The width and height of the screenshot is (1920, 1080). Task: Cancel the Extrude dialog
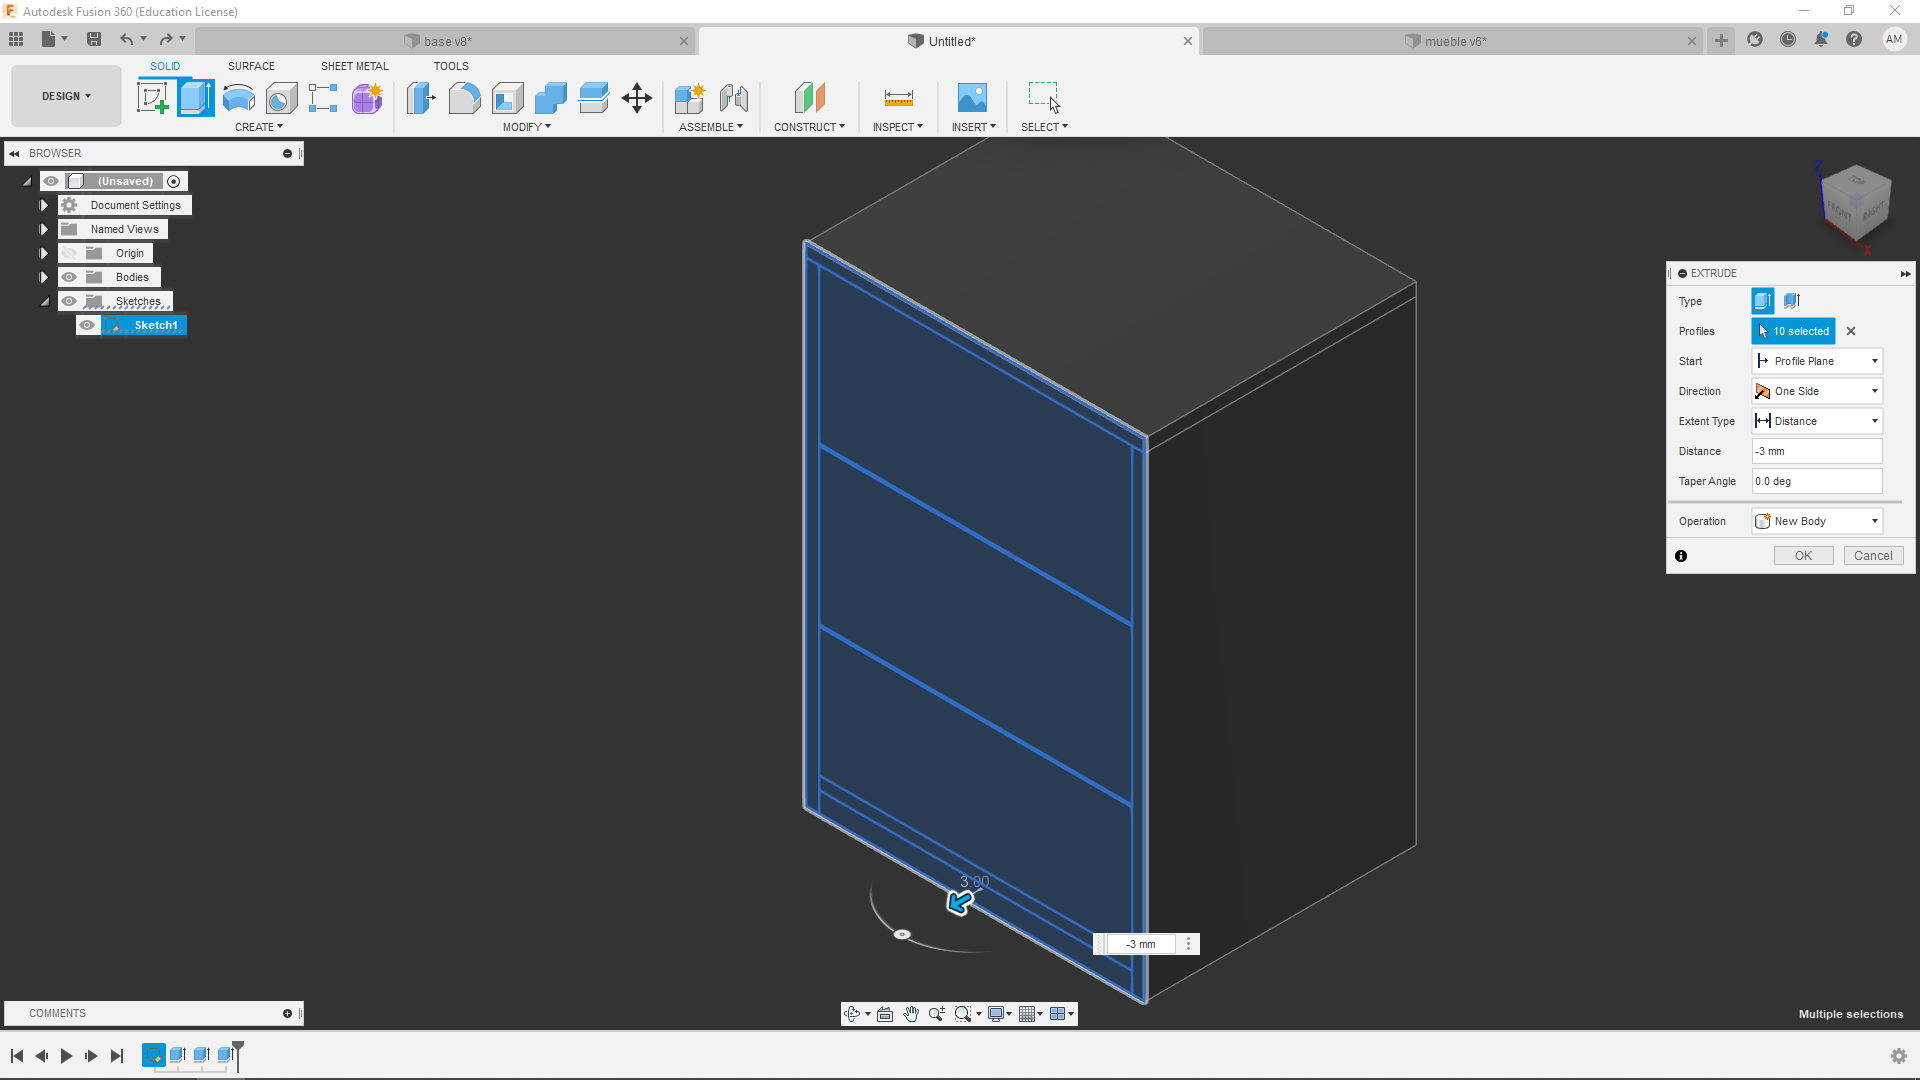pyautogui.click(x=1872, y=556)
